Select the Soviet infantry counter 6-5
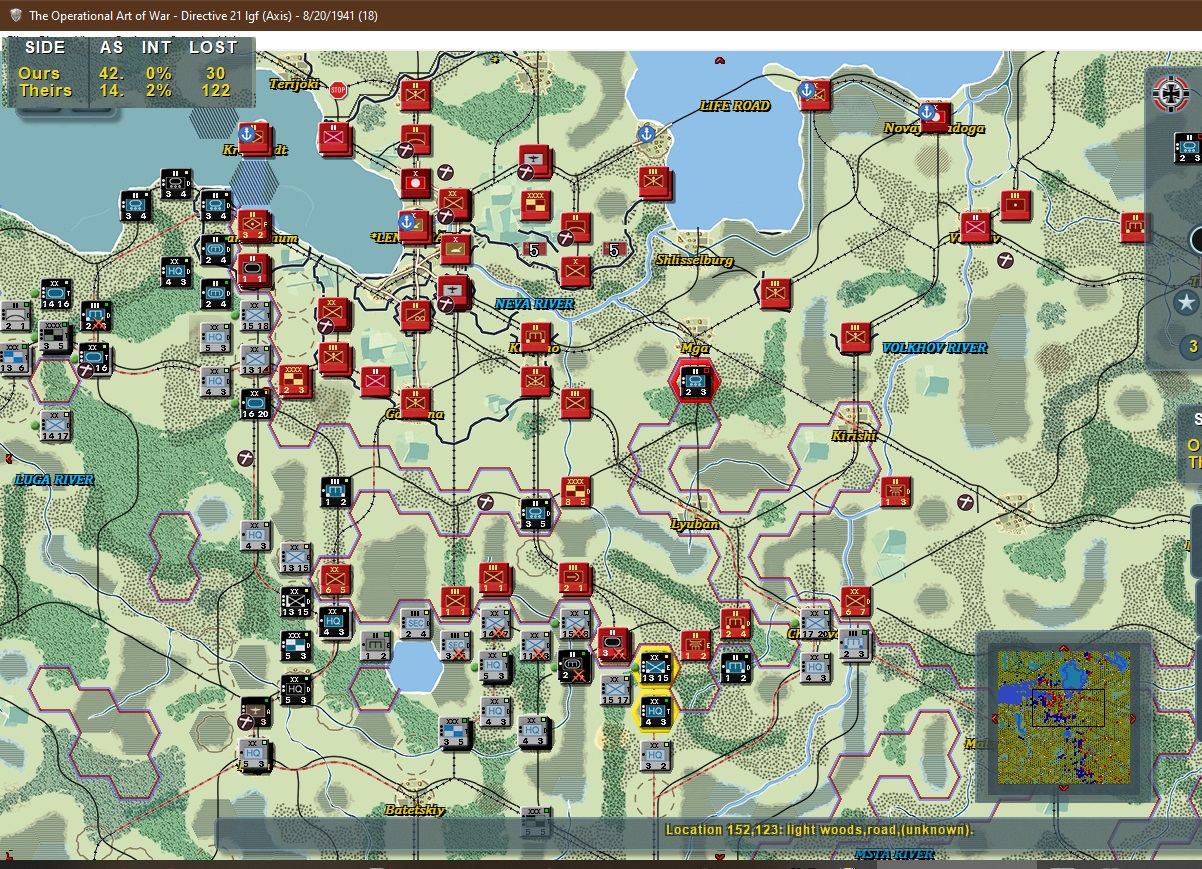This screenshot has width=1202, height=869. (x=334, y=580)
